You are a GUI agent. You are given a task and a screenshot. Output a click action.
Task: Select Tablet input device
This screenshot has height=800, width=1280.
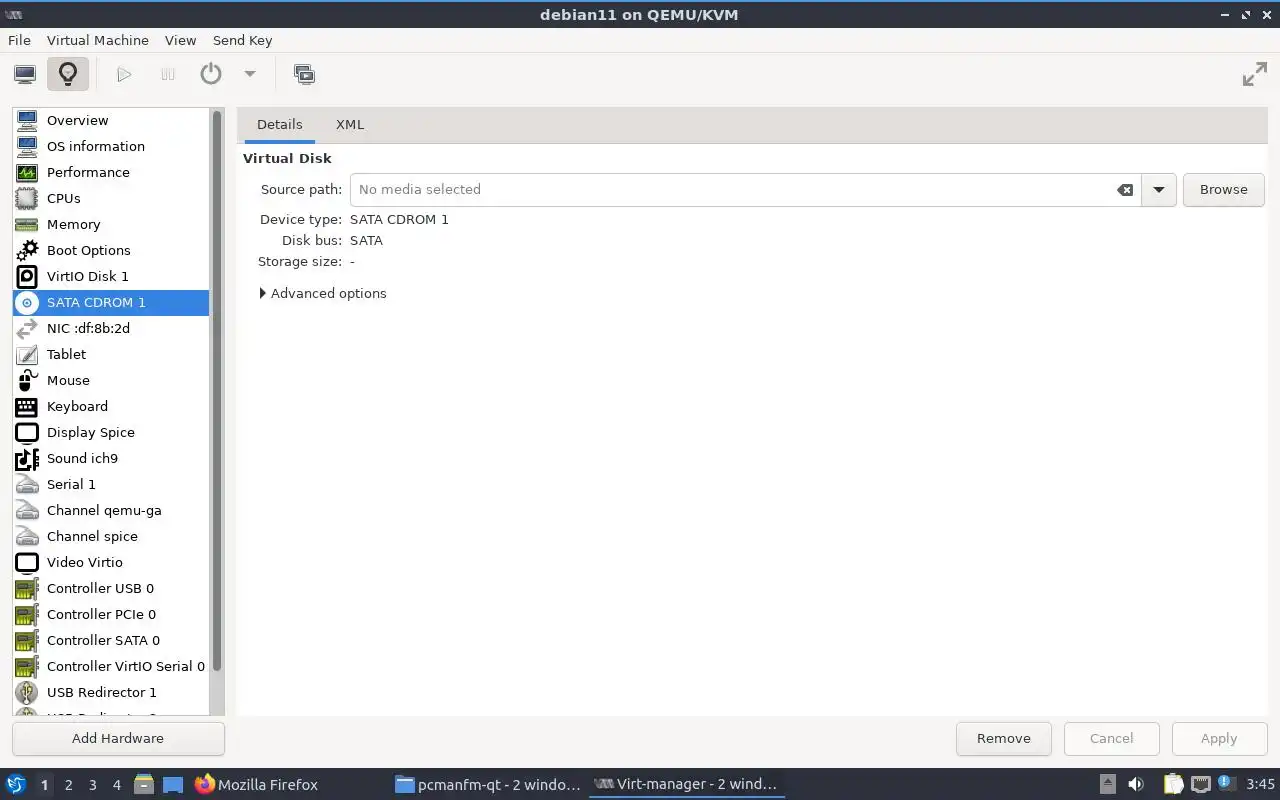tap(111, 354)
